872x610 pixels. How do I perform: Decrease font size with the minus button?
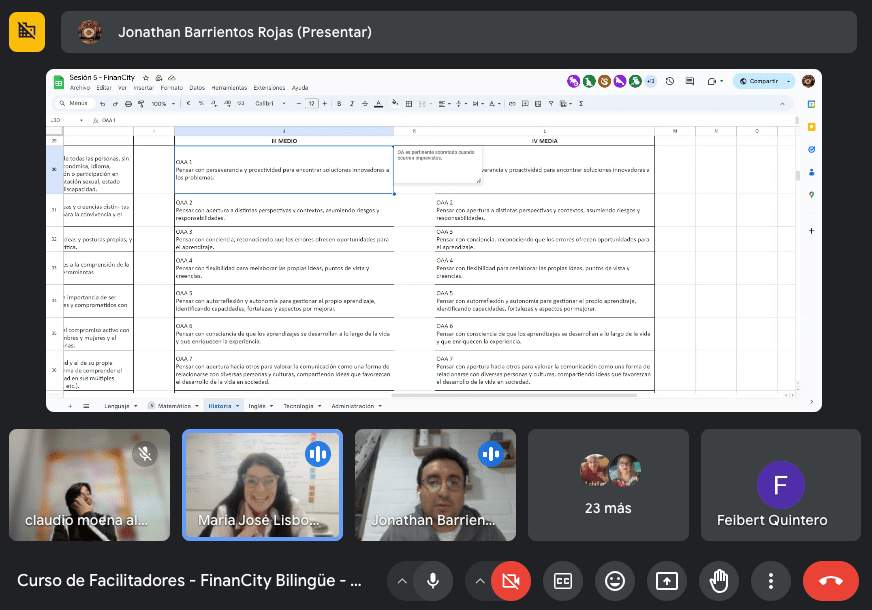tap(299, 104)
